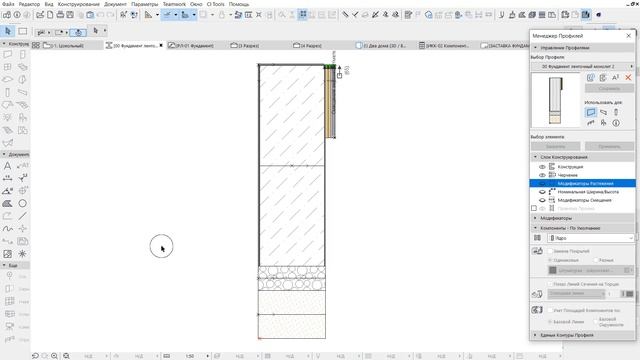Viewport: 640px width, 360px height.
Task: Click the zoom in magnifier at bottom left
Action: (x=54, y=356)
